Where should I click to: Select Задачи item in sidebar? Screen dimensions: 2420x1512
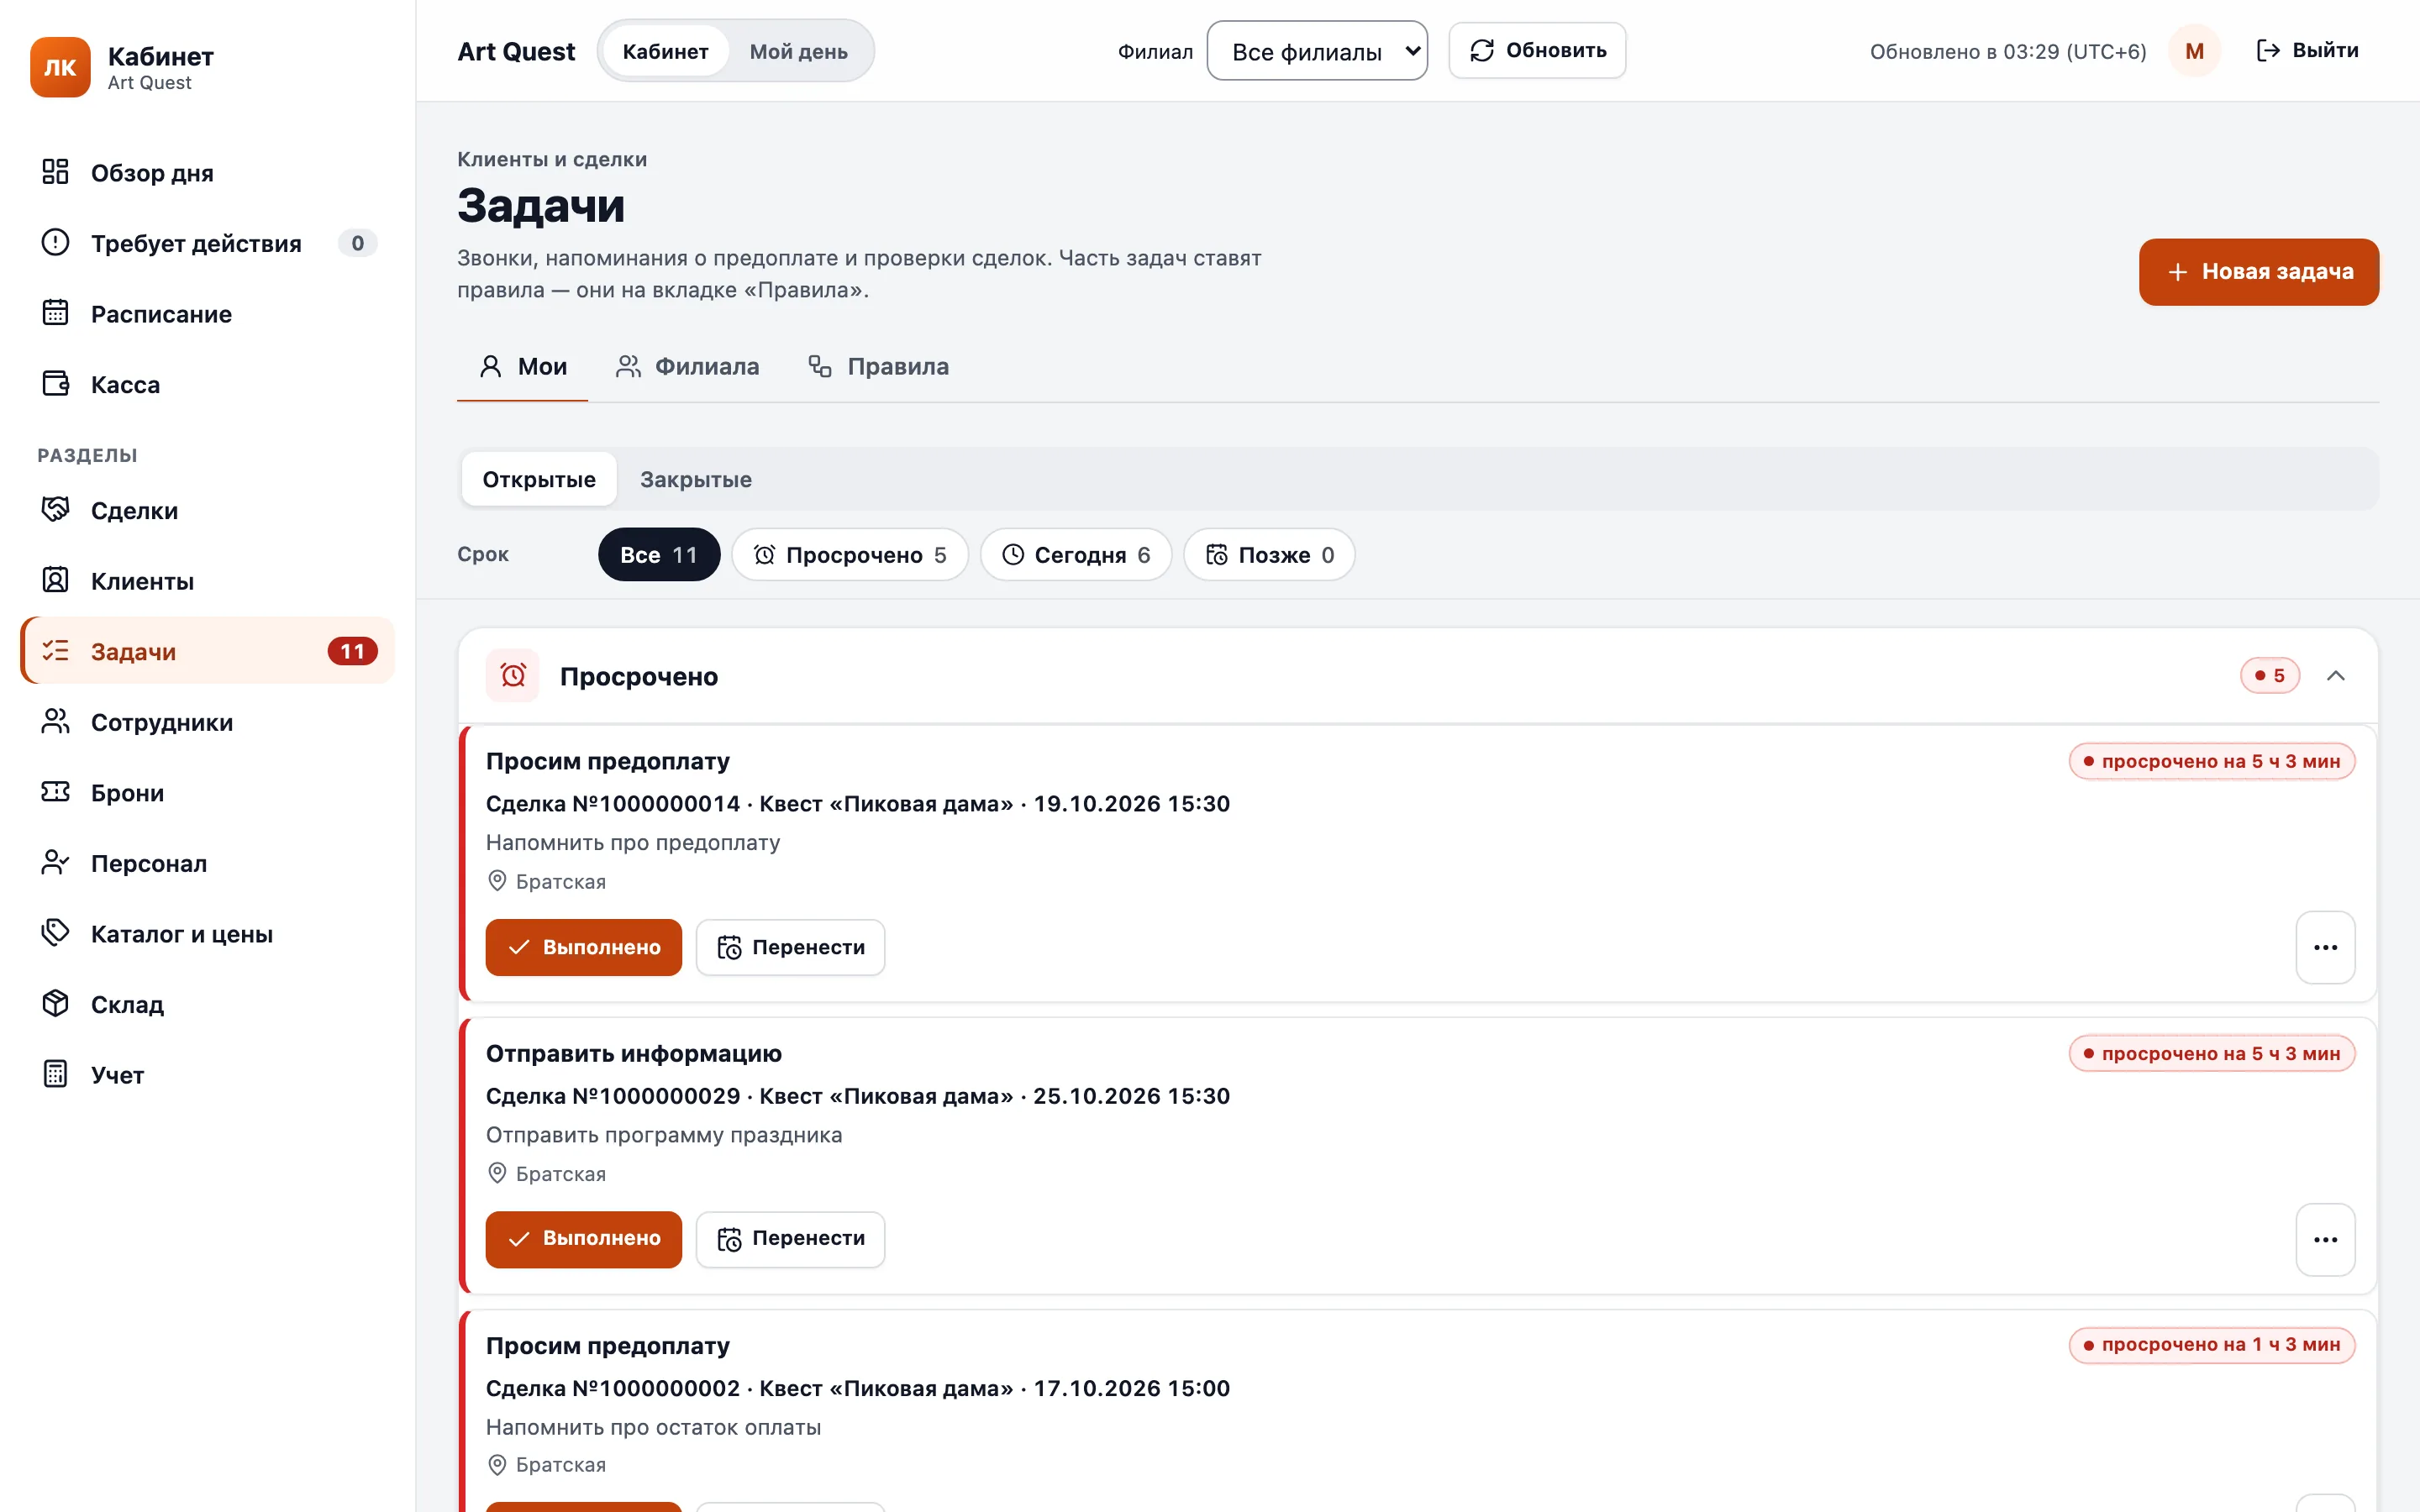(x=207, y=651)
